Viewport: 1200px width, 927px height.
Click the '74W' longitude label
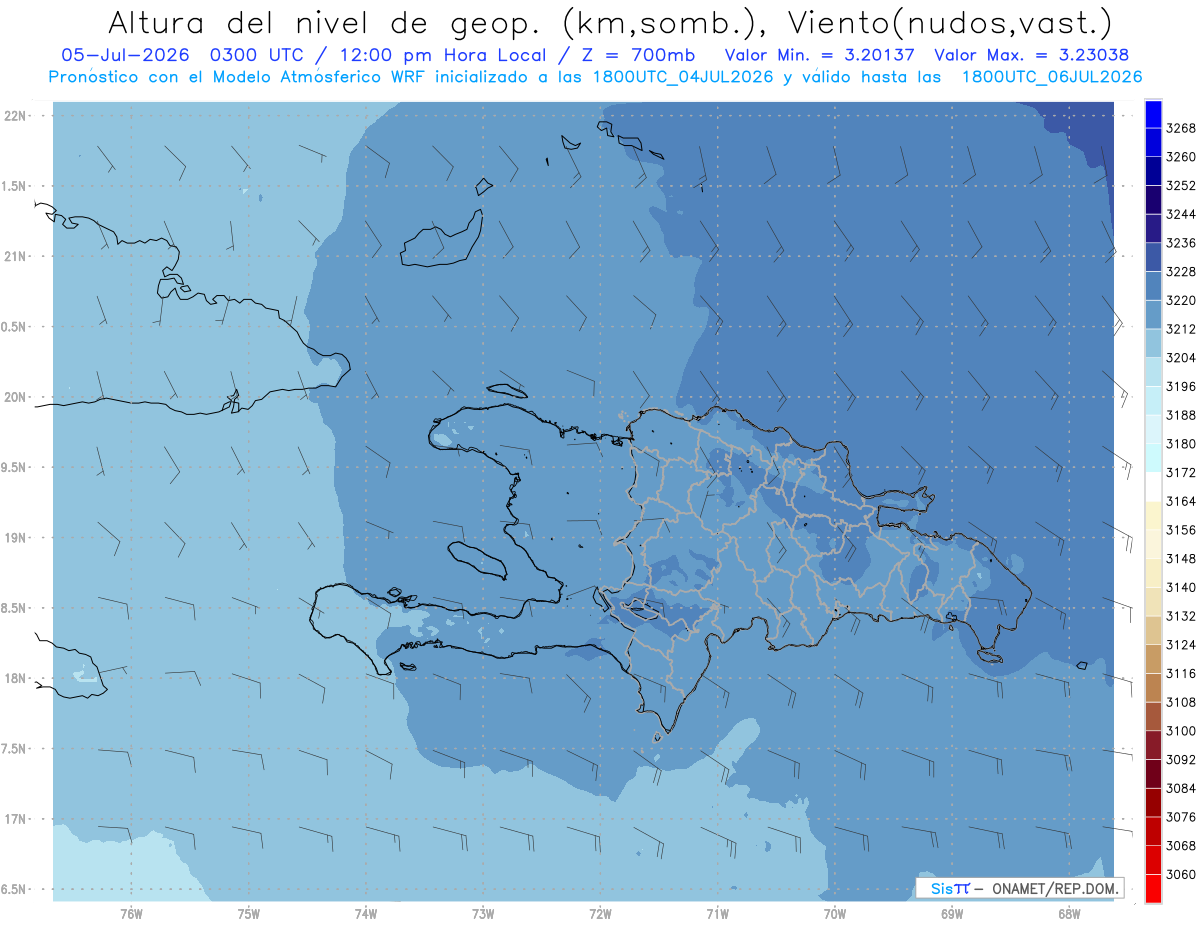click(366, 914)
